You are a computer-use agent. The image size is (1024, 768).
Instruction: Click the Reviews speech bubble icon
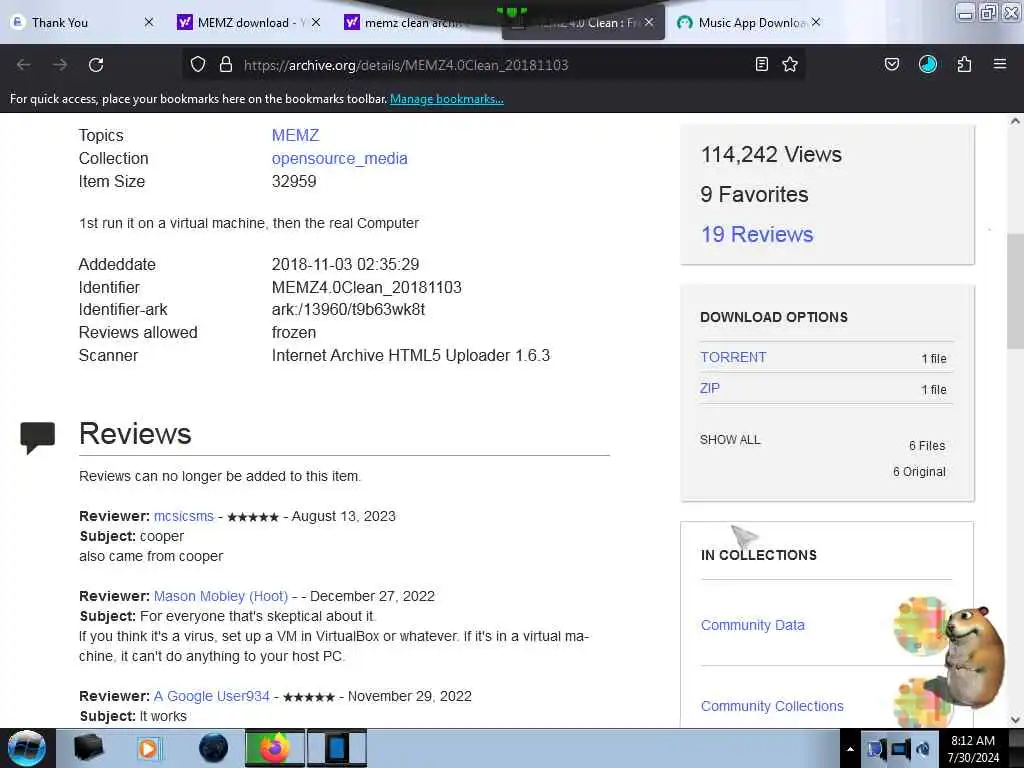[37, 438]
